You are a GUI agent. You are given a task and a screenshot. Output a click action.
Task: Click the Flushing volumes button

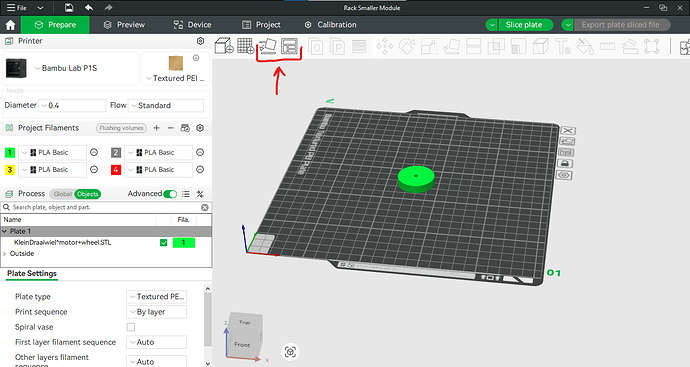pos(121,128)
